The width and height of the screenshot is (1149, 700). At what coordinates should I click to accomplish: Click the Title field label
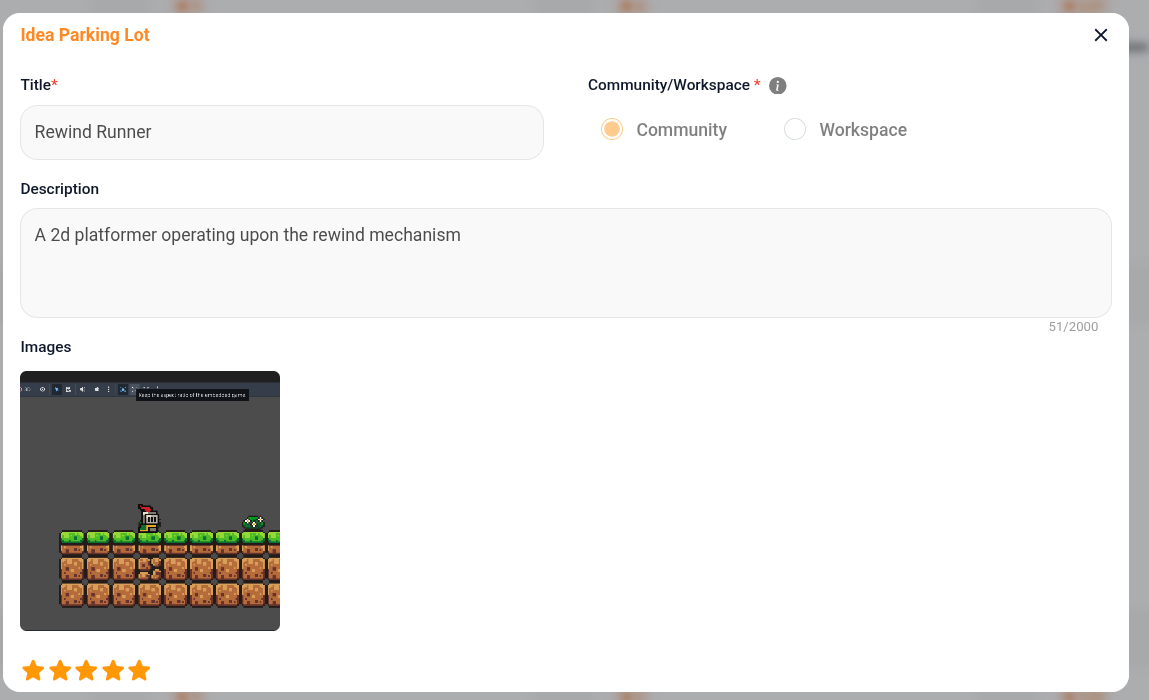(35, 85)
